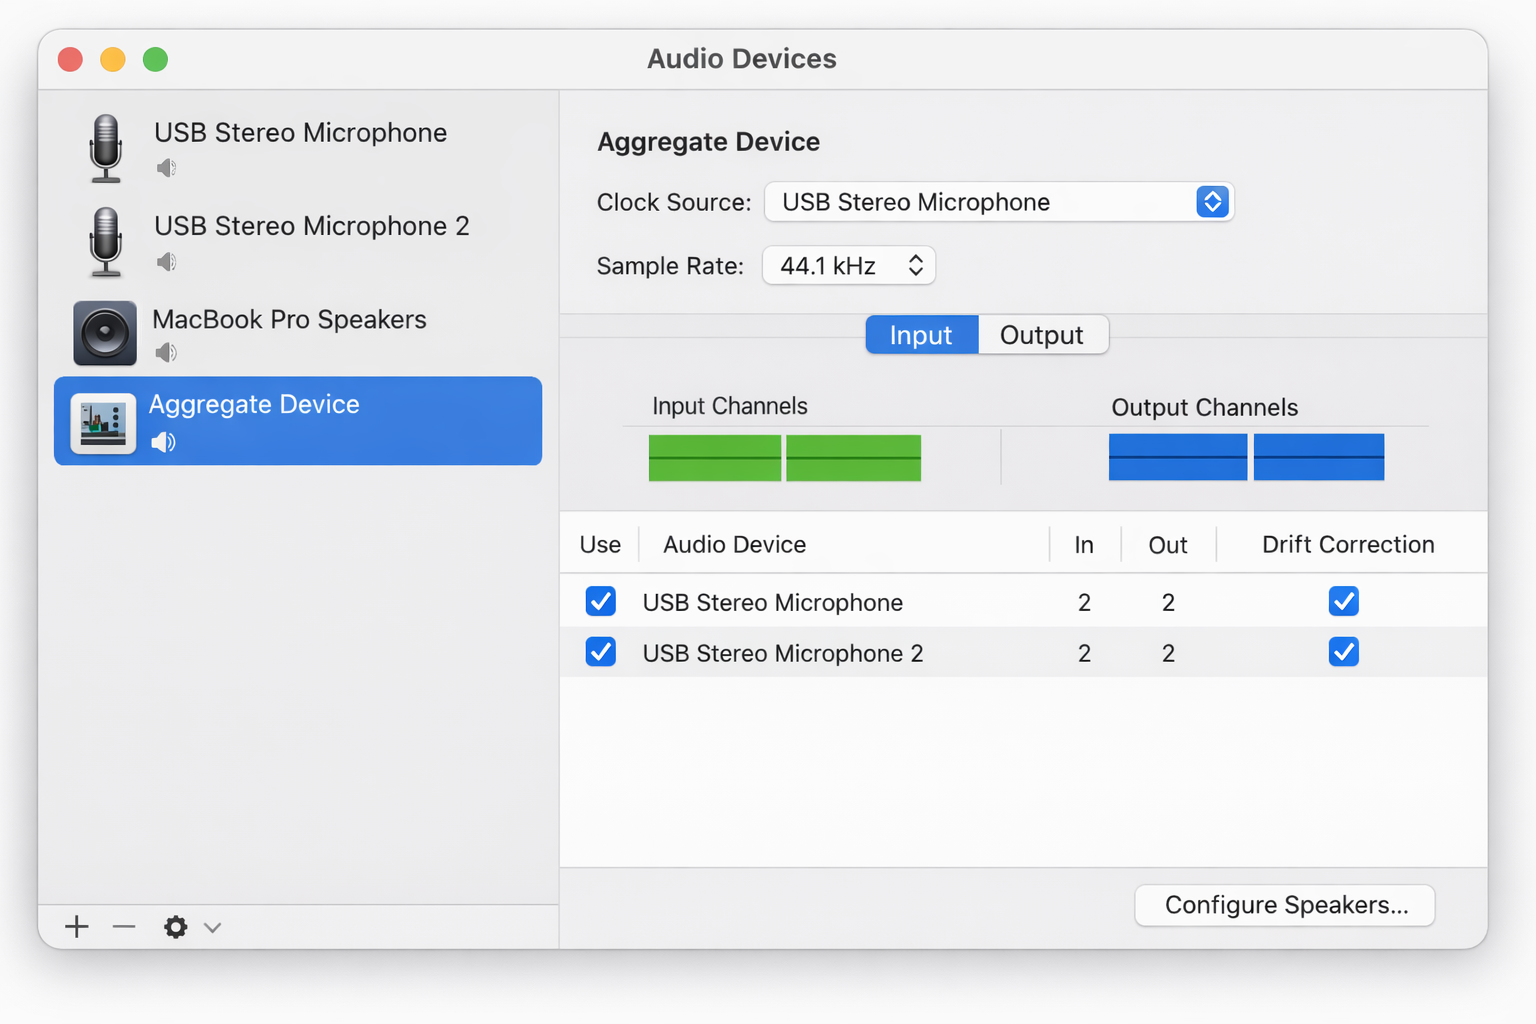Click the second green input channel meter
Image resolution: width=1536 pixels, height=1024 pixels.
pyautogui.click(x=854, y=458)
